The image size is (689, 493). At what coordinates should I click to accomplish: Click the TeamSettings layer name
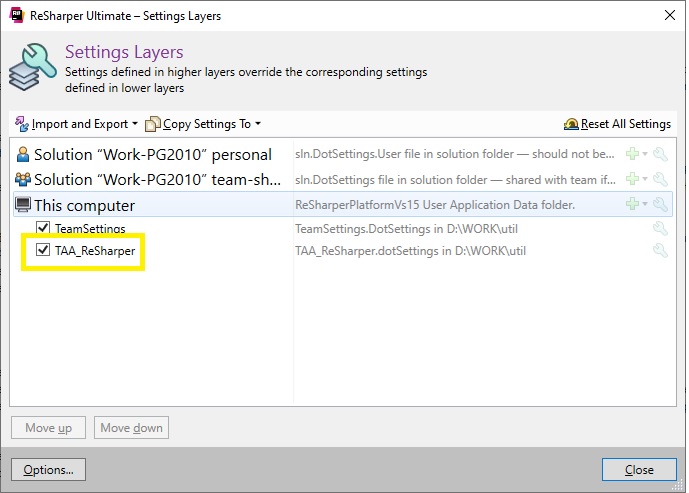click(90, 228)
